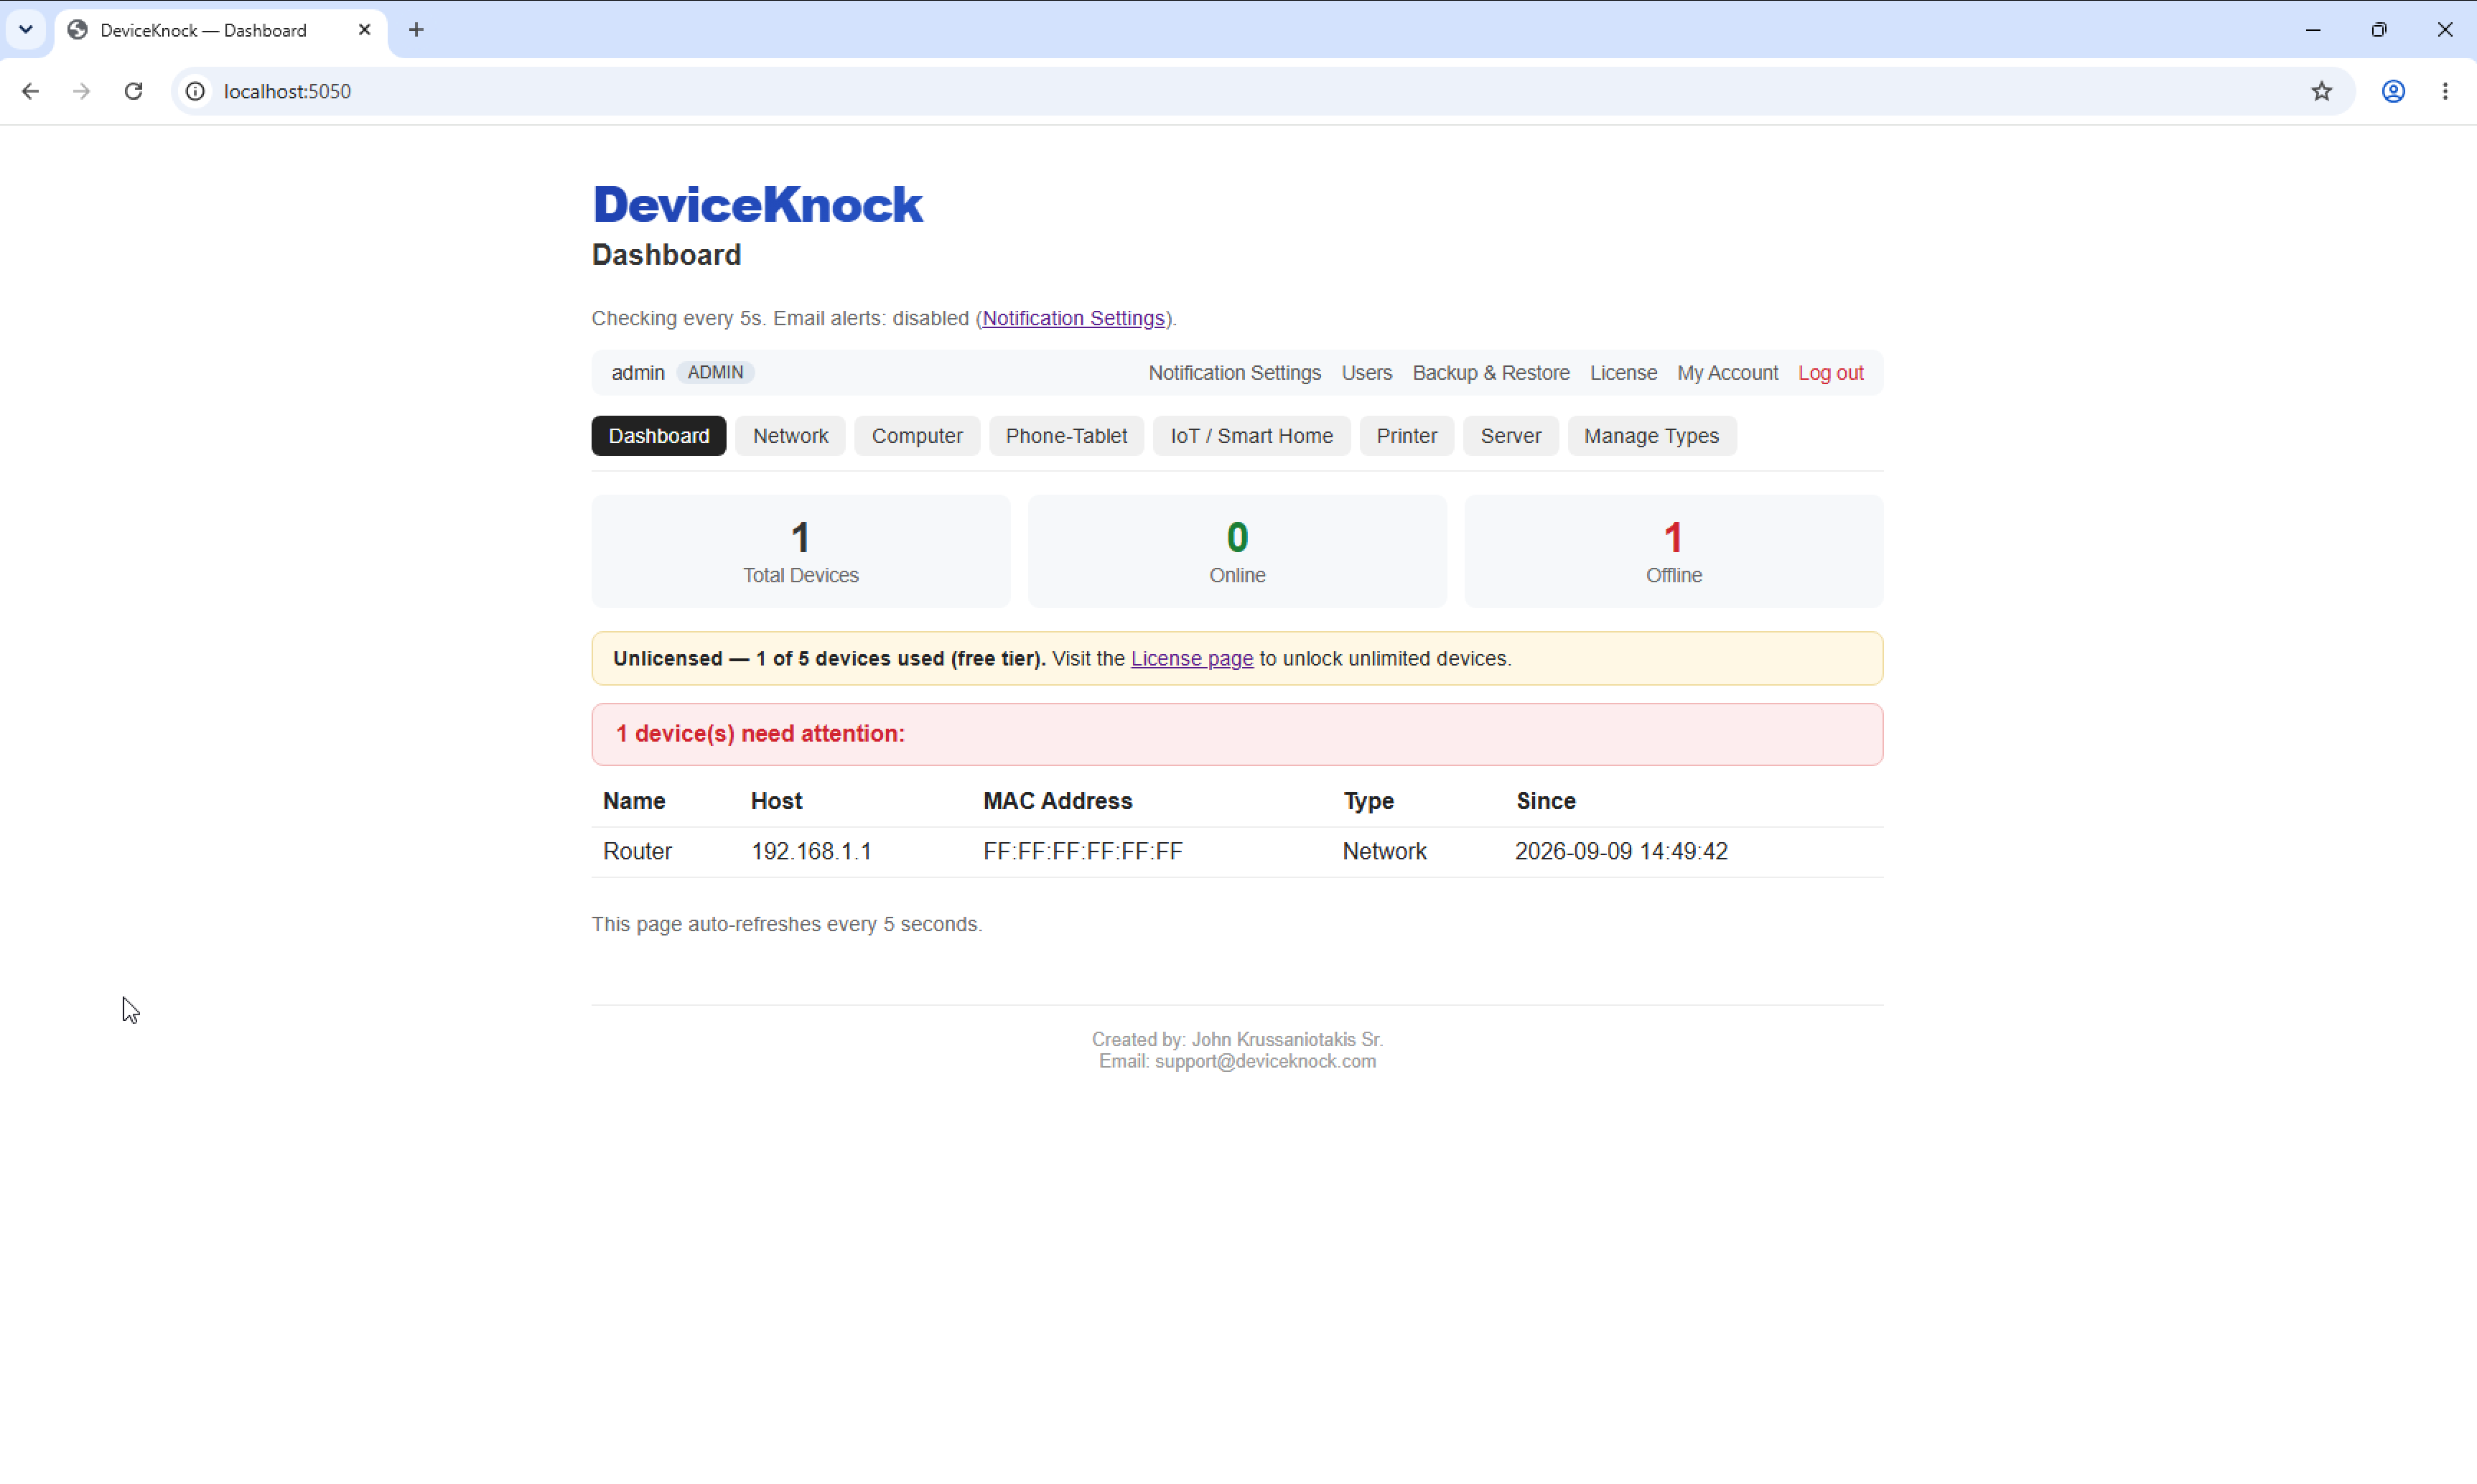This screenshot has width=2477, height=1484.
Task: Open the Manage Types tab
Action: click(x=1651, y=436)
